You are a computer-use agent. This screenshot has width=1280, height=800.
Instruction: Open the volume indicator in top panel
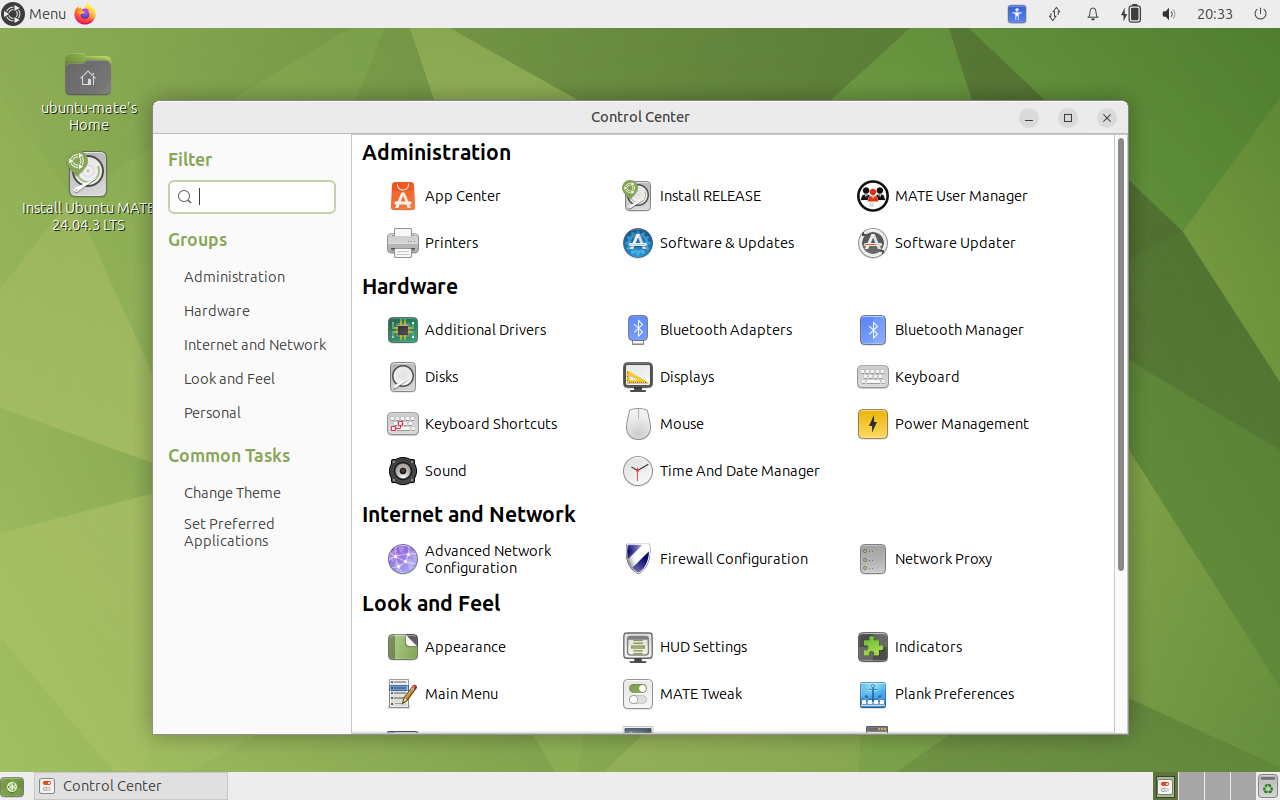pos(1168,14)
